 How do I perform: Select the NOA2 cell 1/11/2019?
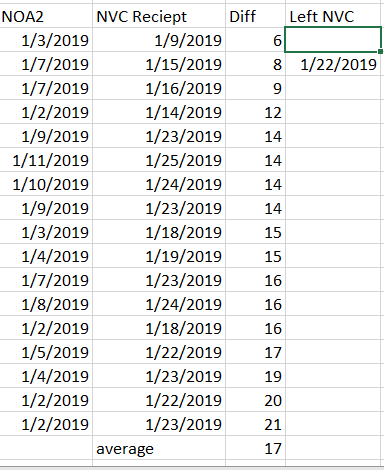pyautogui.click(x=46, y=160)
